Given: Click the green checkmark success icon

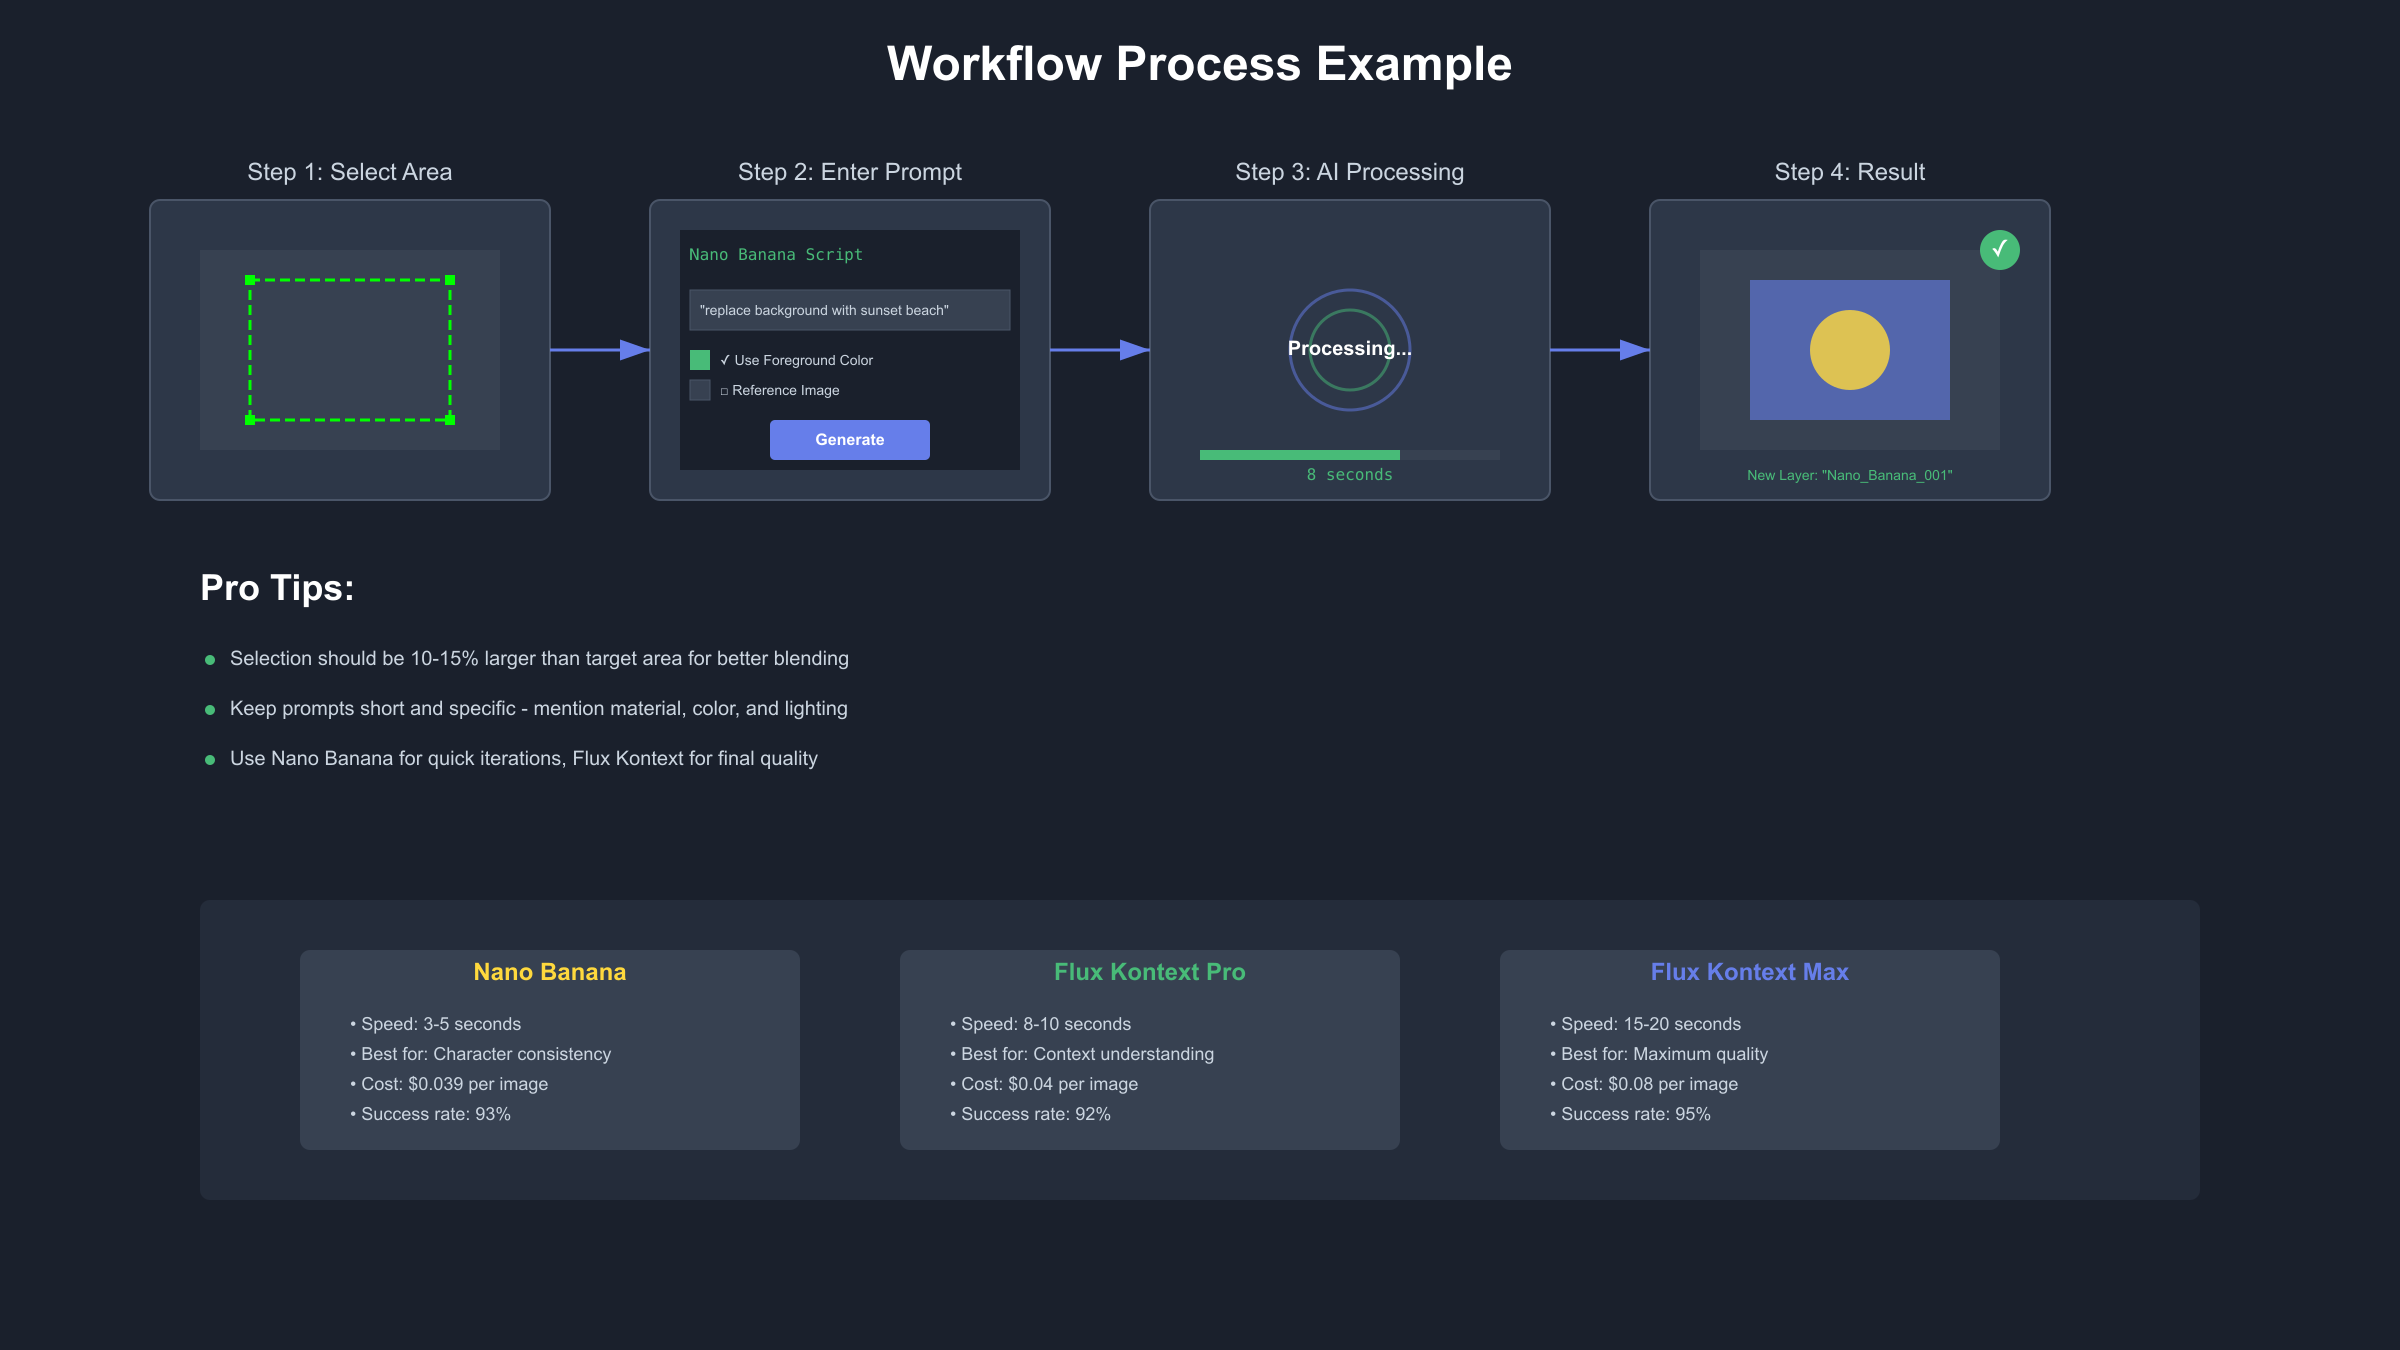Looking at the screenshot, I should pyautogui.click(x=1999, y=250).
